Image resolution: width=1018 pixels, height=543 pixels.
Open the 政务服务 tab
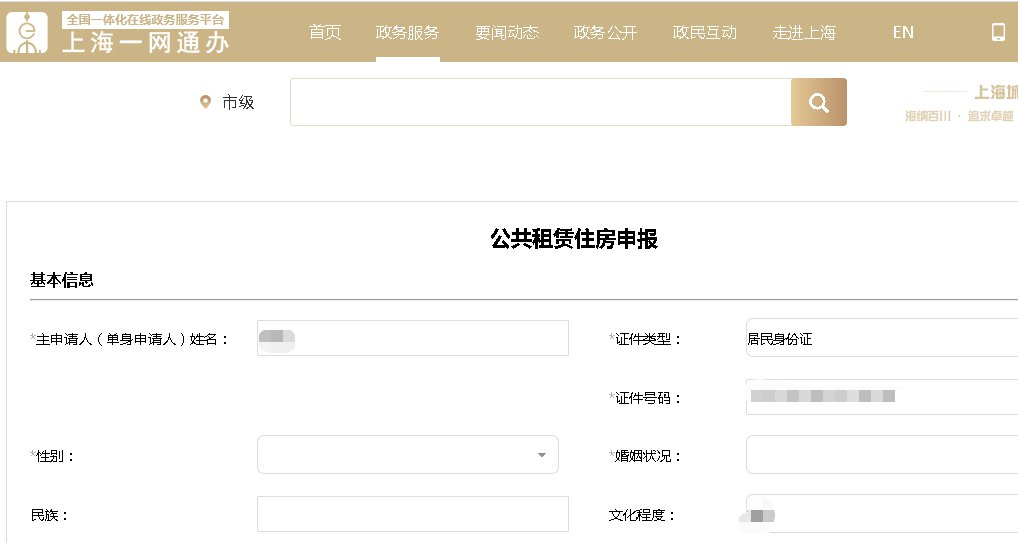pyautogui.click(x=407, y=32)
